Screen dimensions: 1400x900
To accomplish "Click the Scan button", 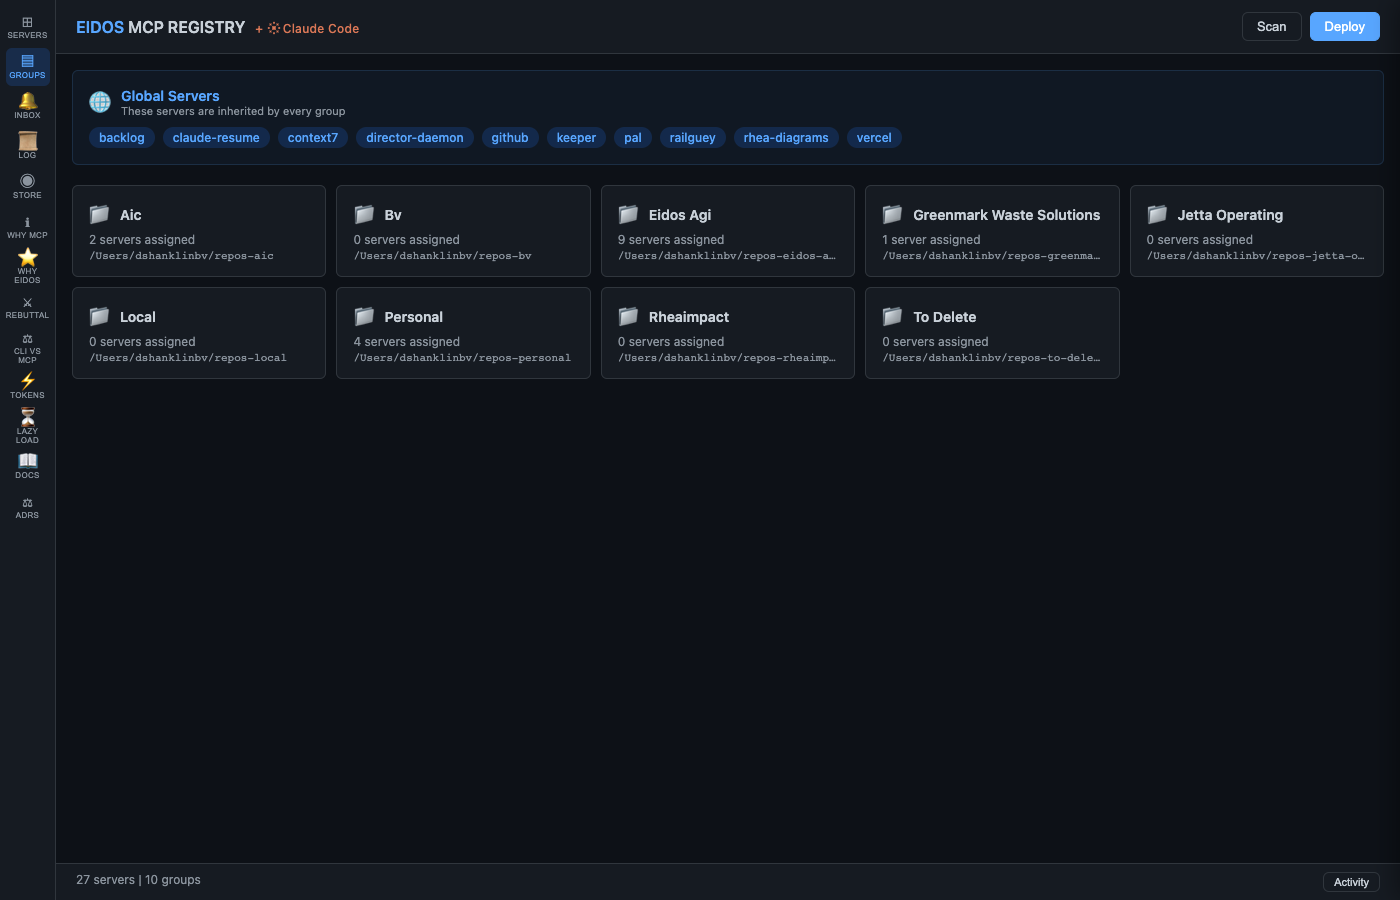I will (1272, 27).
